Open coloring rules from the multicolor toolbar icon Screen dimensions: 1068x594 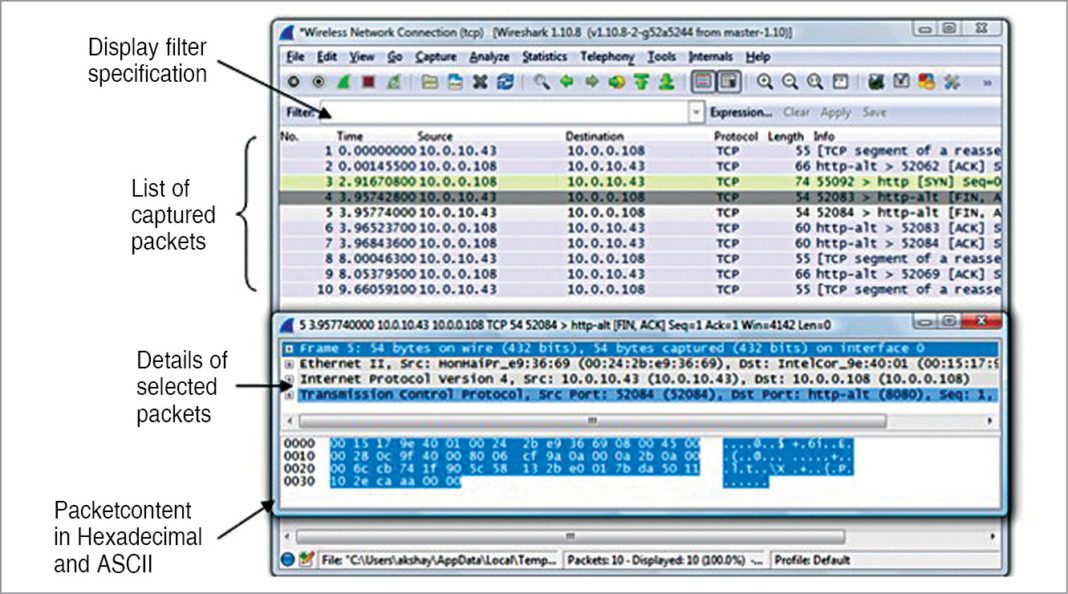[x=927, y=83]
